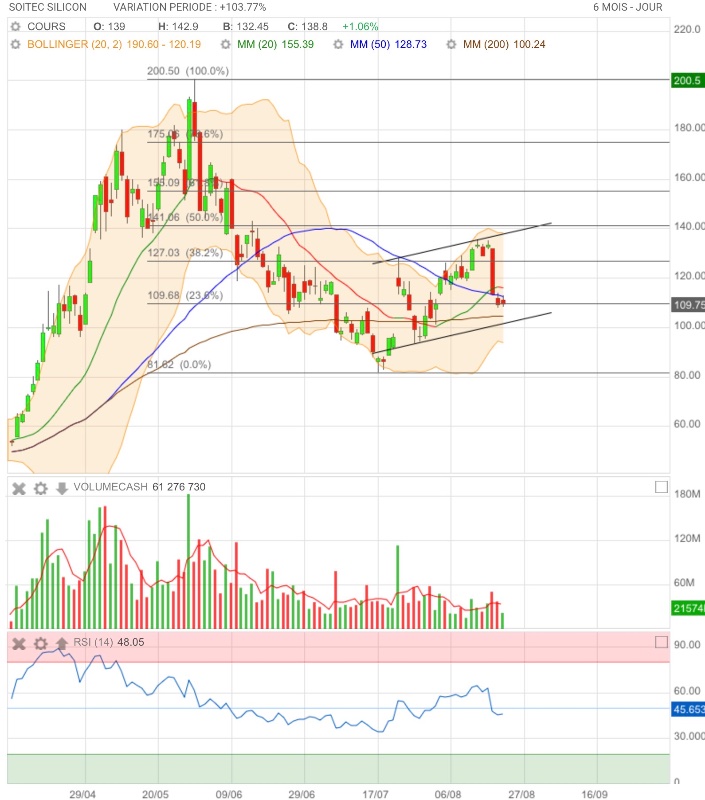
Task: Select the 109.68 (23.6%) Fibonacci label
Action: [x=185, y=295]
